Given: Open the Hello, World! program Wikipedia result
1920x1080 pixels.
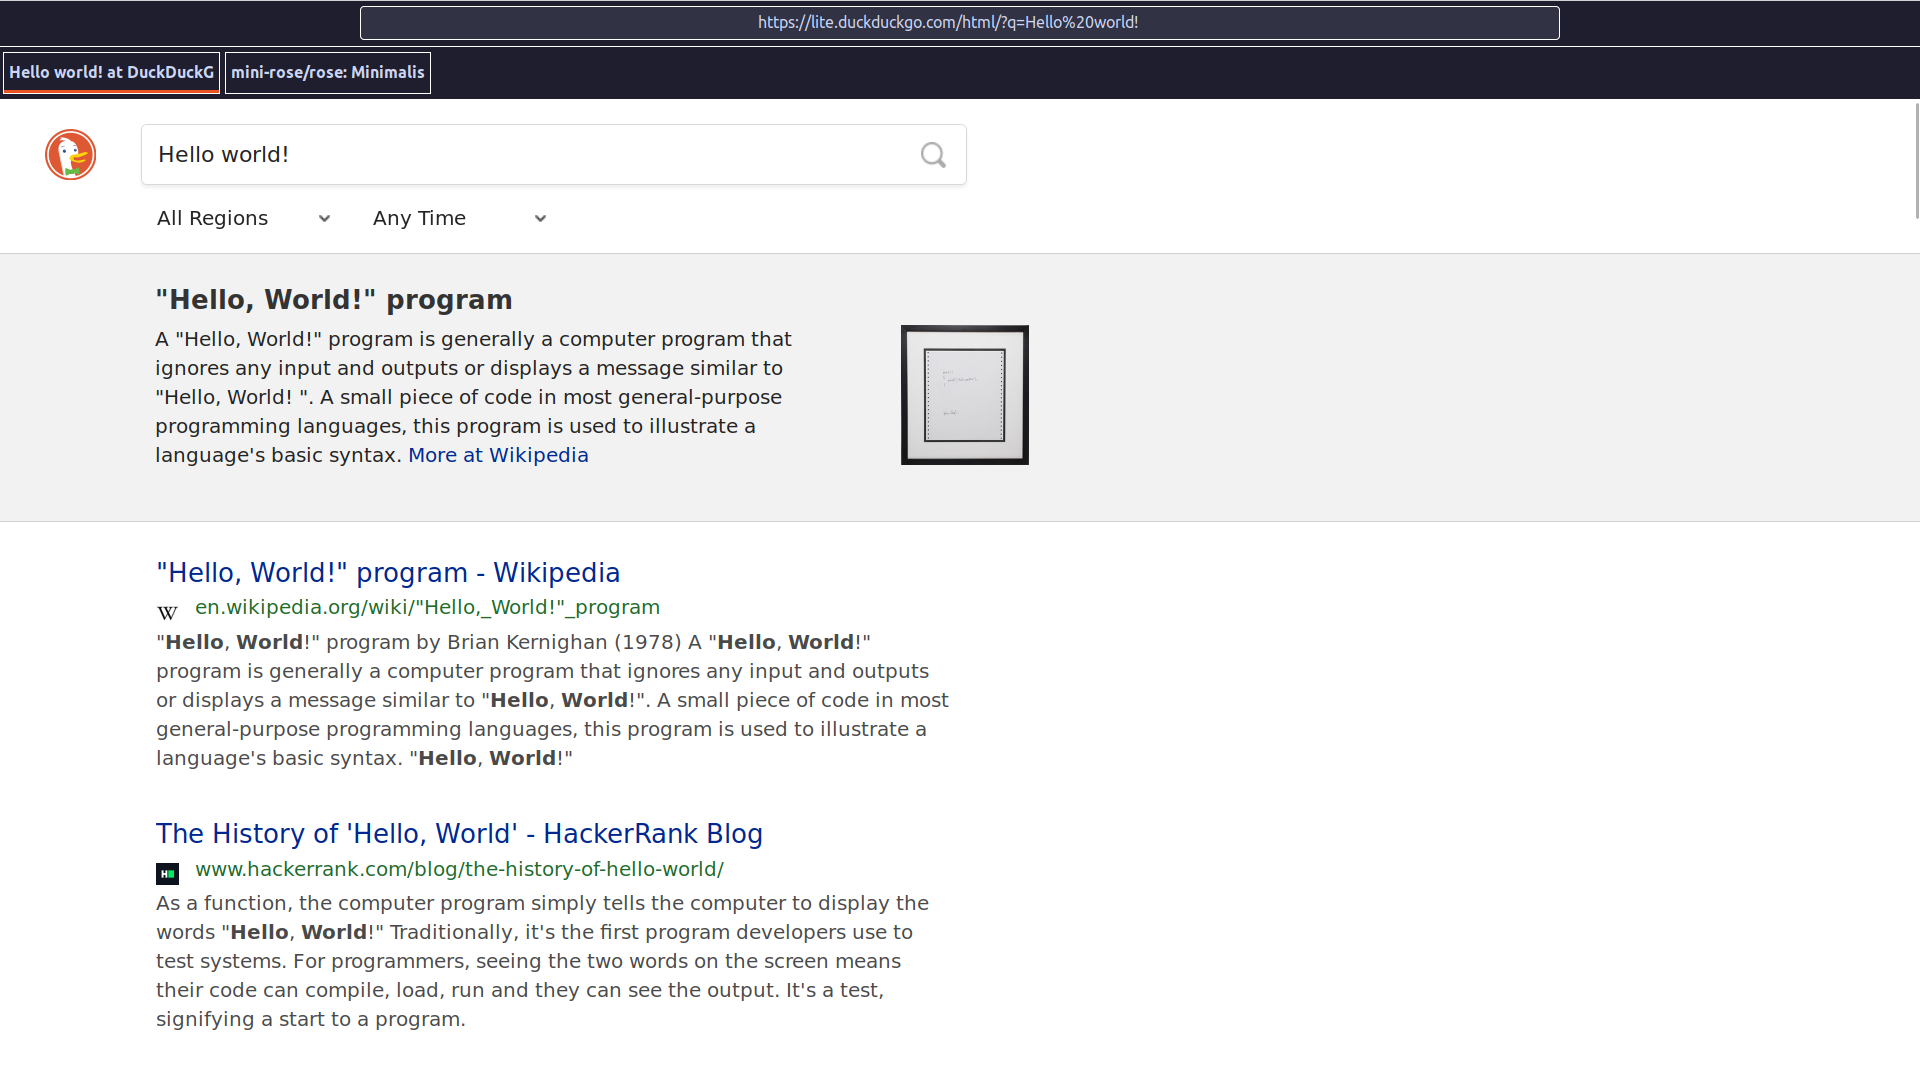Looking at the screenshot, I should pos(388,573).
